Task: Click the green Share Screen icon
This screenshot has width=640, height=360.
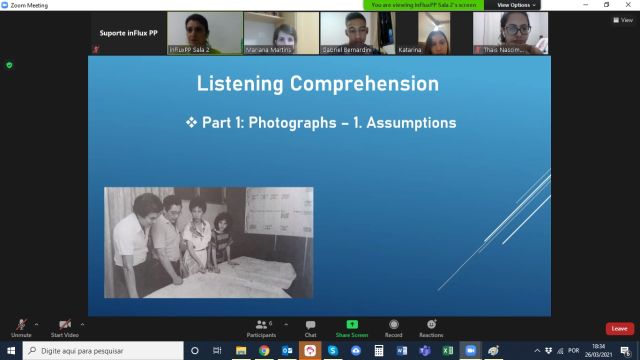Action: click(352, 325)
